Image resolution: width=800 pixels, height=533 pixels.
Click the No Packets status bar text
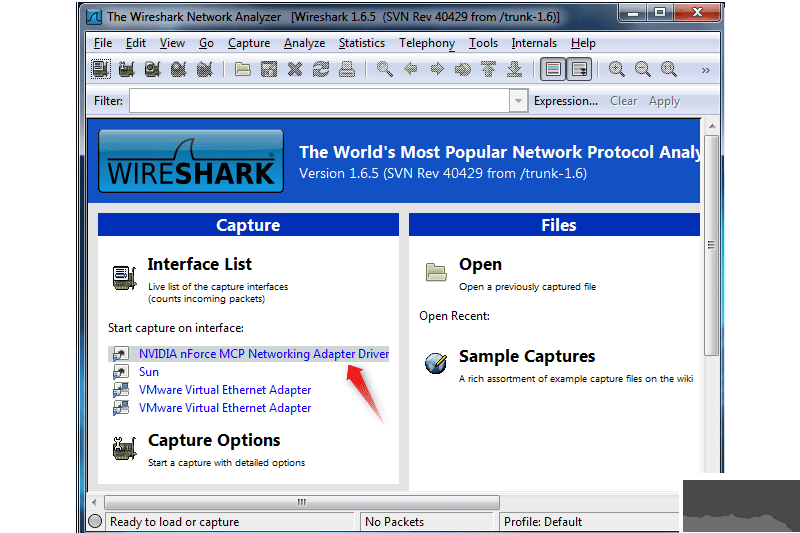394,522
